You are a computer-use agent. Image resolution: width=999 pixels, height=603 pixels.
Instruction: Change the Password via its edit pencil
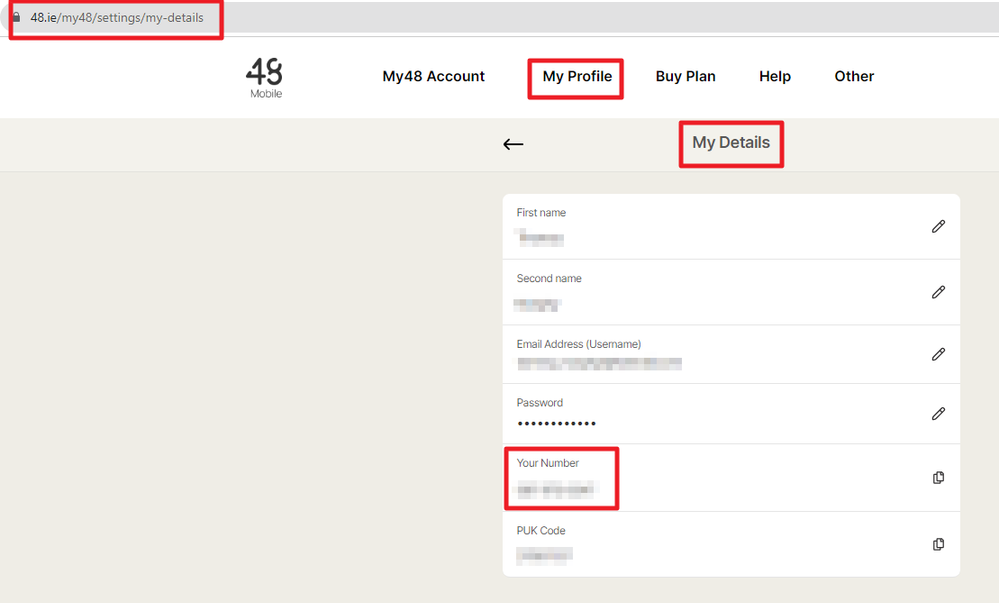click(937, 413)
